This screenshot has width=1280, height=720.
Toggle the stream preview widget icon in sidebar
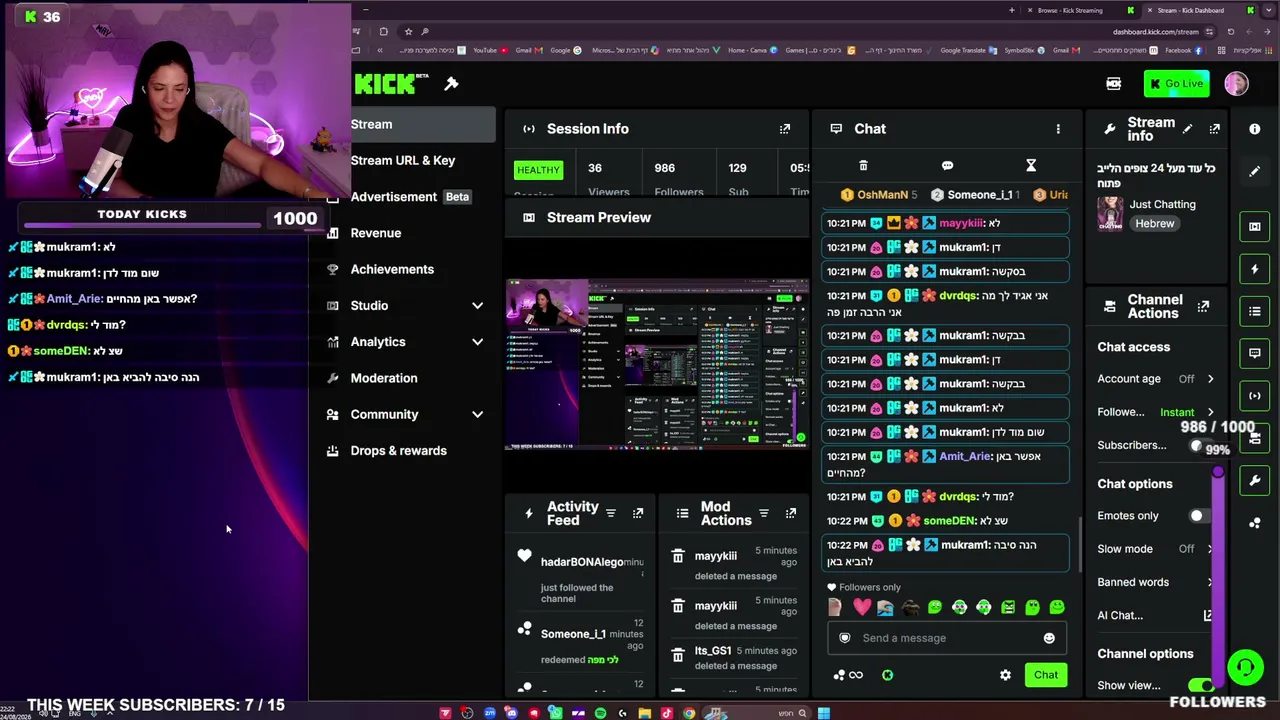(x=1255, y=227)
